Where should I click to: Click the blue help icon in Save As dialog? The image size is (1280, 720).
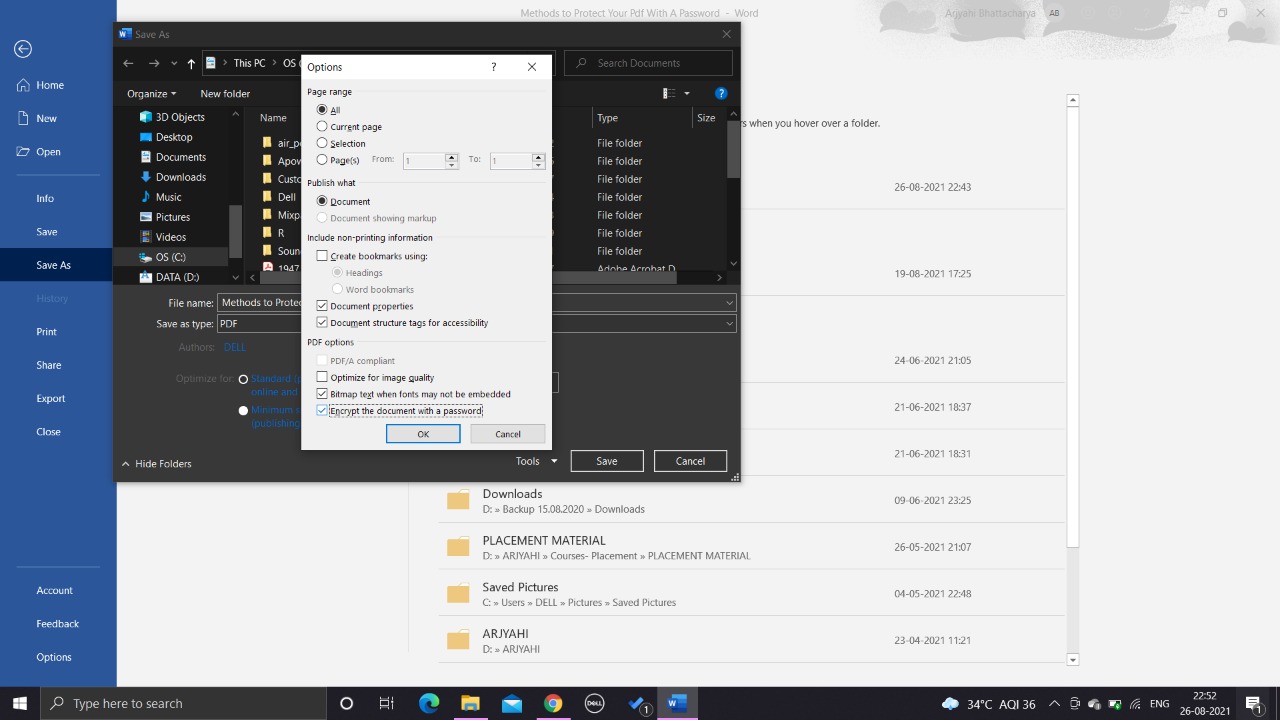tap(721, 93)
